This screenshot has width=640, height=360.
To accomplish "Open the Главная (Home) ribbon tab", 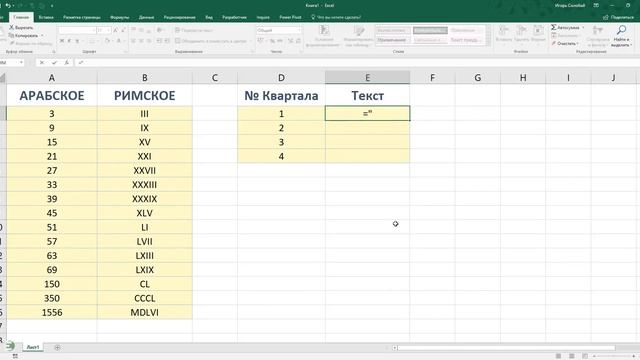I will (21, 17).
